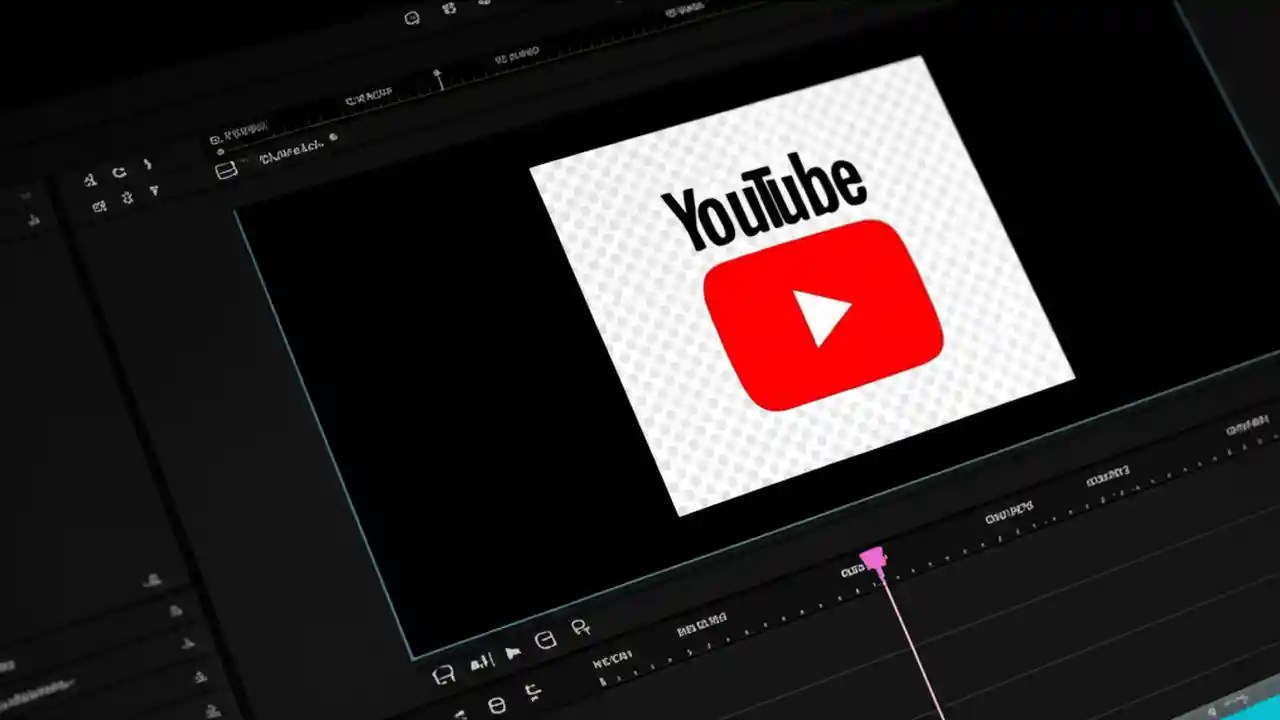Switch to the Channels panel tab
This screenshot has width=1280, height=720.
pos(290,158)
